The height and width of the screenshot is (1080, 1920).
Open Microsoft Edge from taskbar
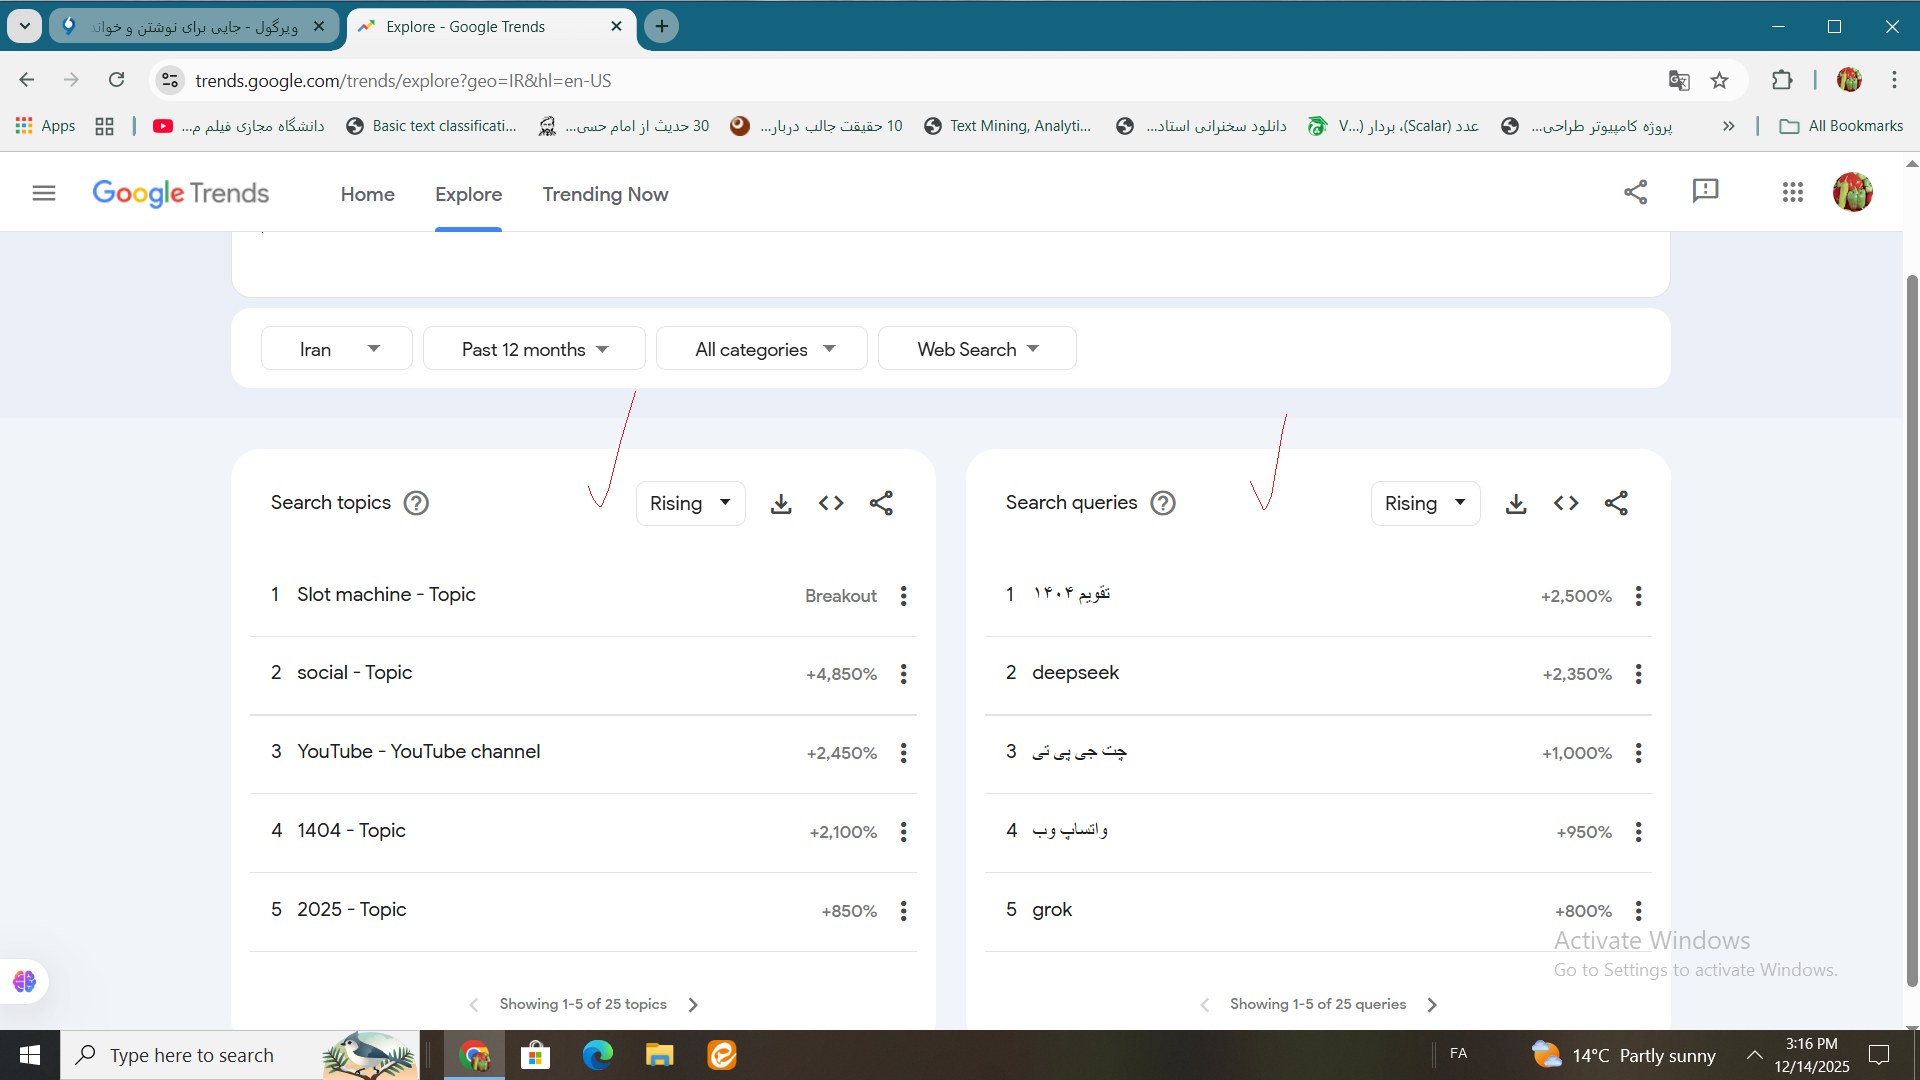[597, 1055]
